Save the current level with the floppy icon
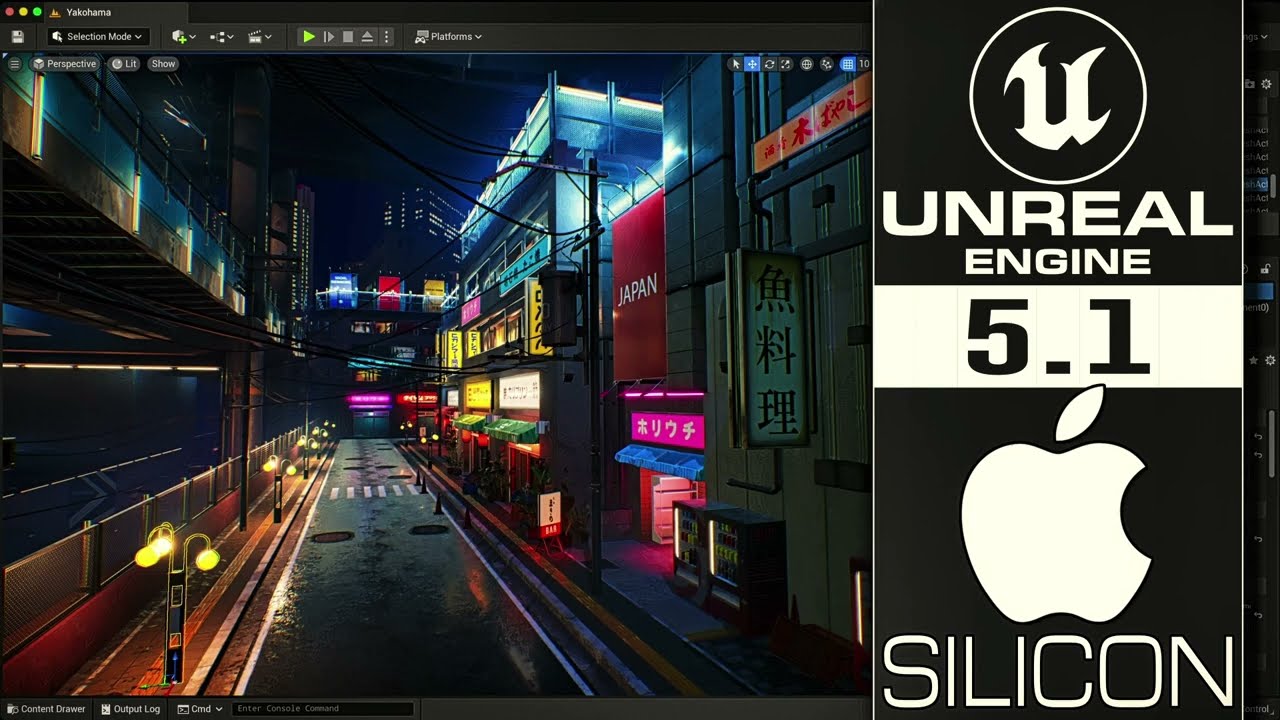 coord(18,37)
